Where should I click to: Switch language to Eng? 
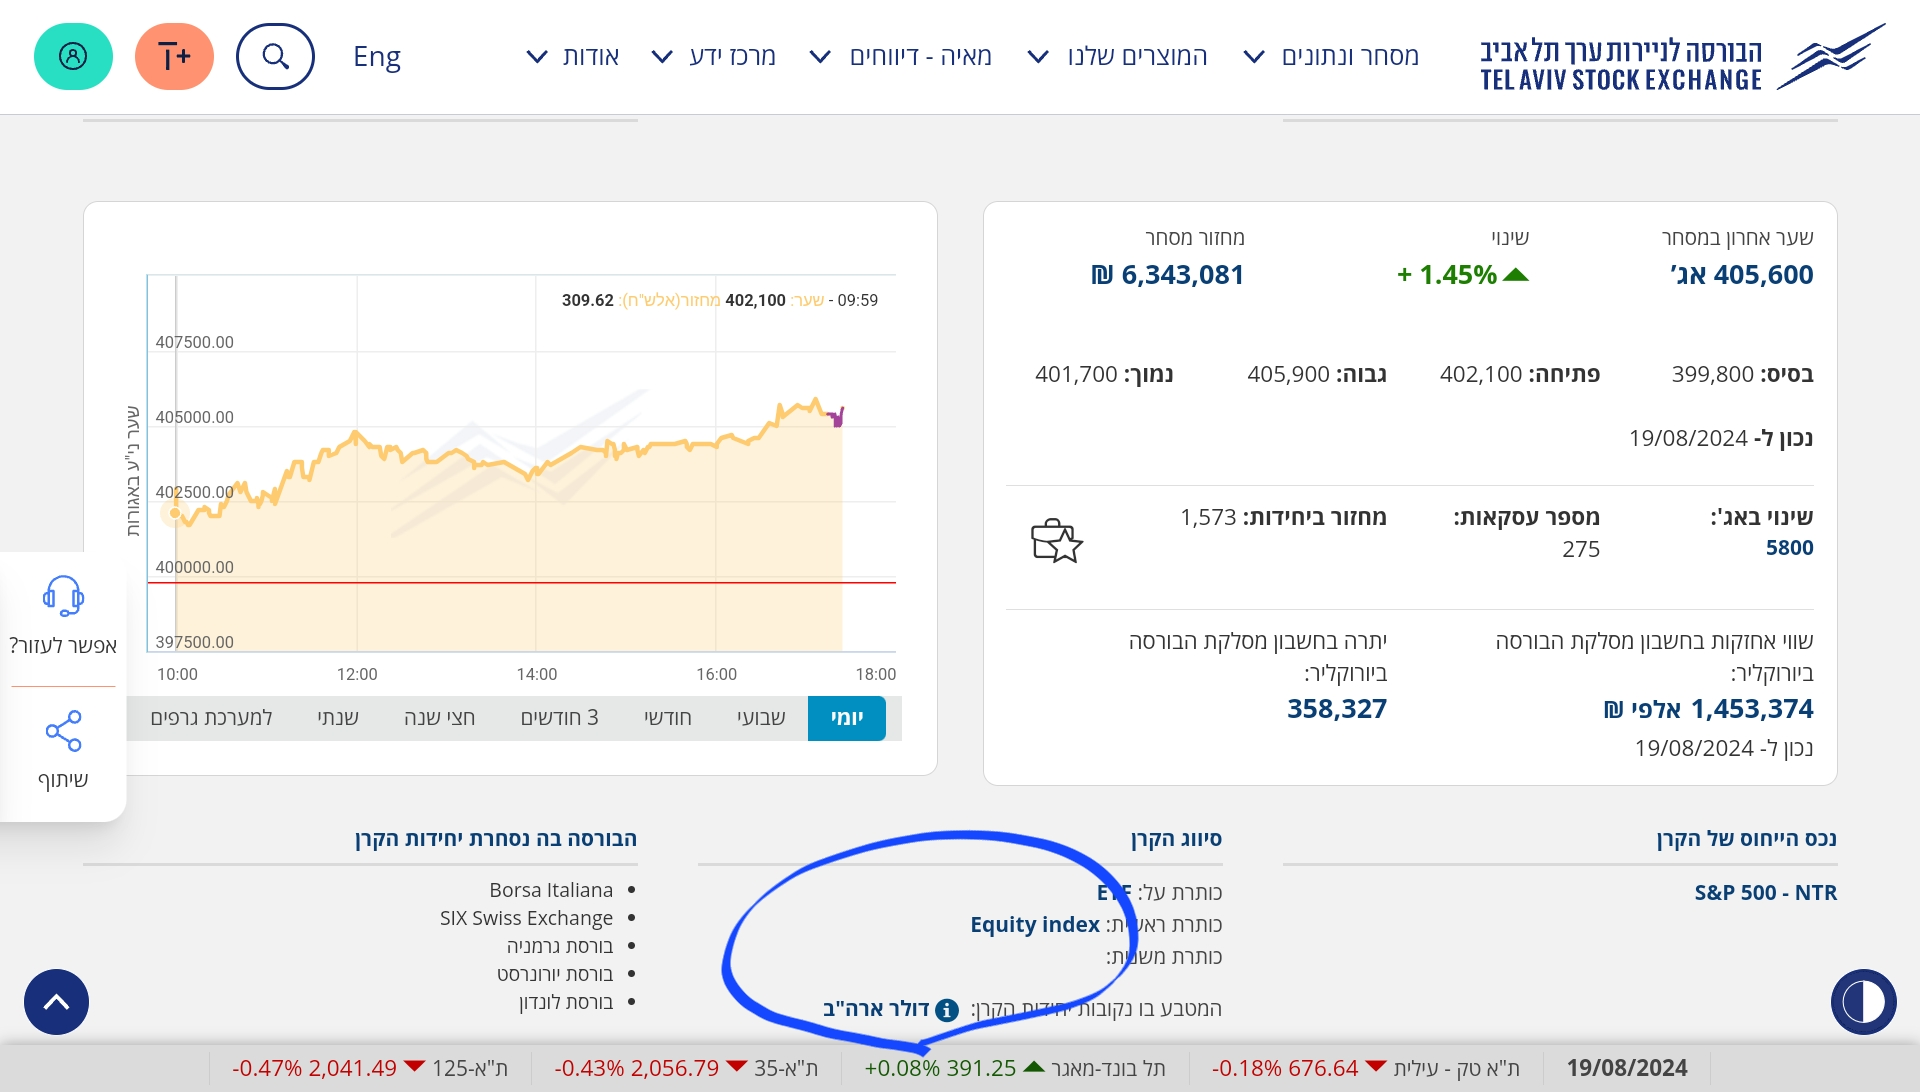point(377,57)
